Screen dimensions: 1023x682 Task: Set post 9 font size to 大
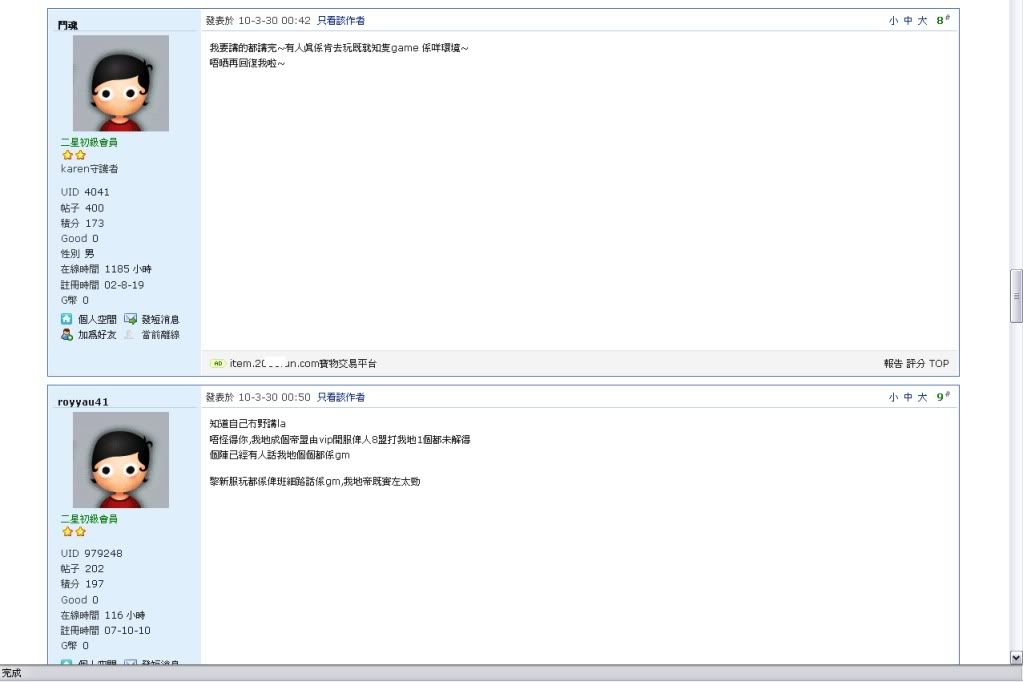(922, 397)
